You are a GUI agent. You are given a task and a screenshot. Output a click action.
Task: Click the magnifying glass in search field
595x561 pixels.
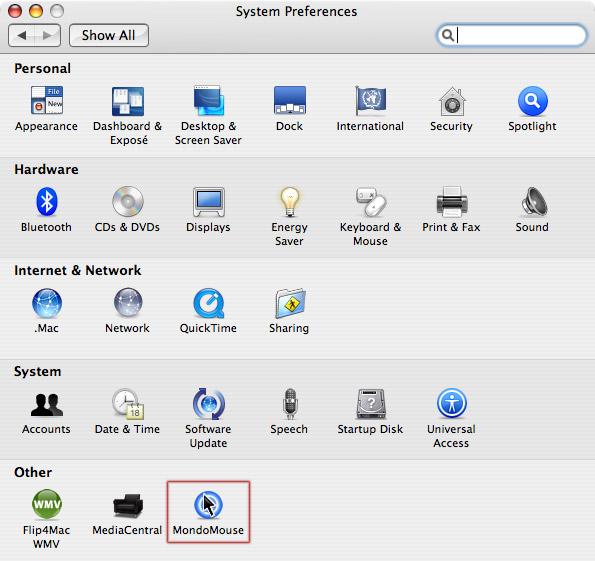[x=448, y=35]
